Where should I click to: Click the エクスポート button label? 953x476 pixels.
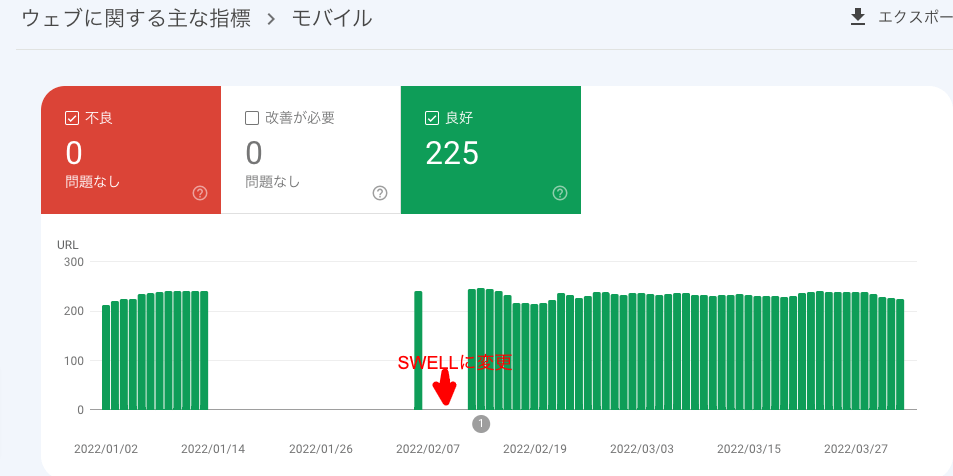(x=915, y=18)
